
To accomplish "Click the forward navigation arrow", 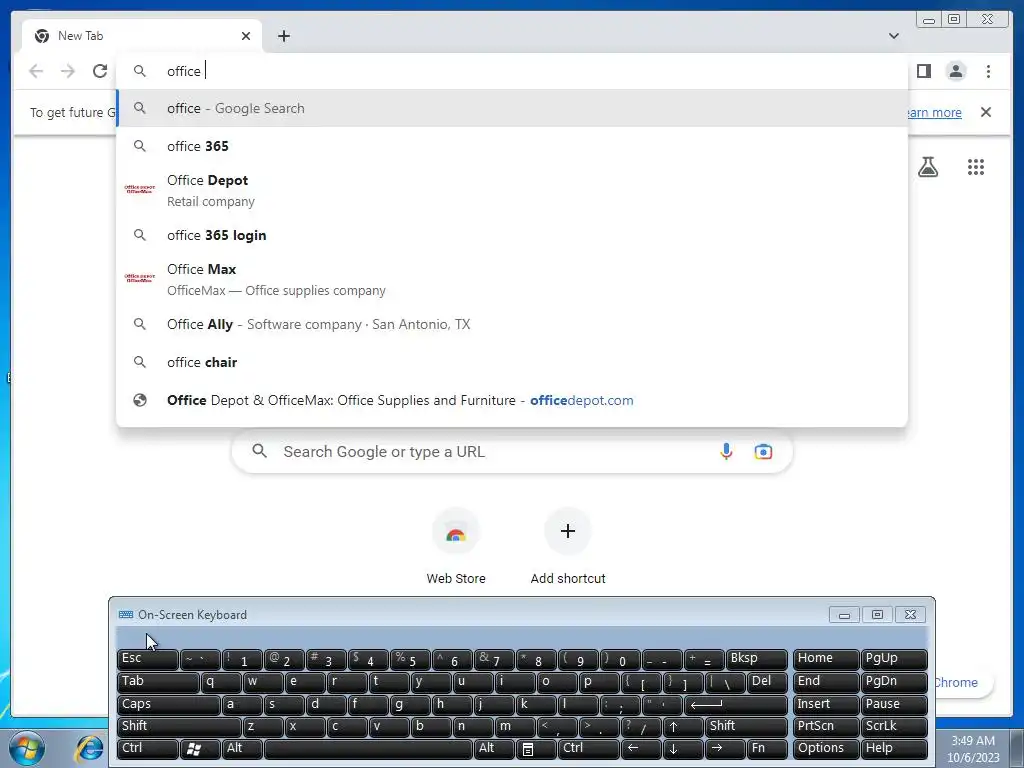I will (x=68, y=71).
